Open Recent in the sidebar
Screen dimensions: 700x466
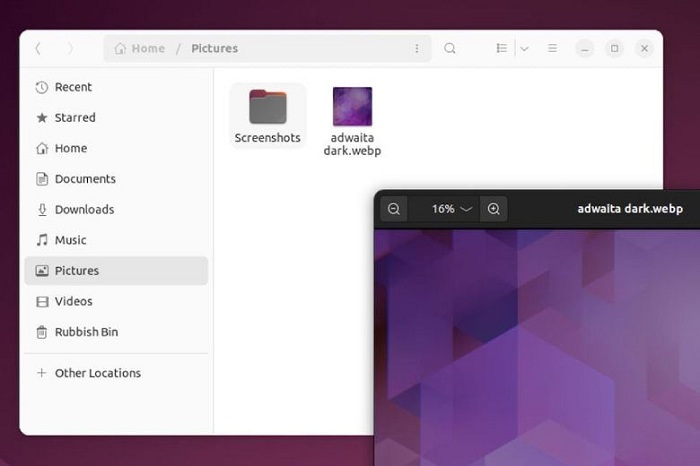116,87
